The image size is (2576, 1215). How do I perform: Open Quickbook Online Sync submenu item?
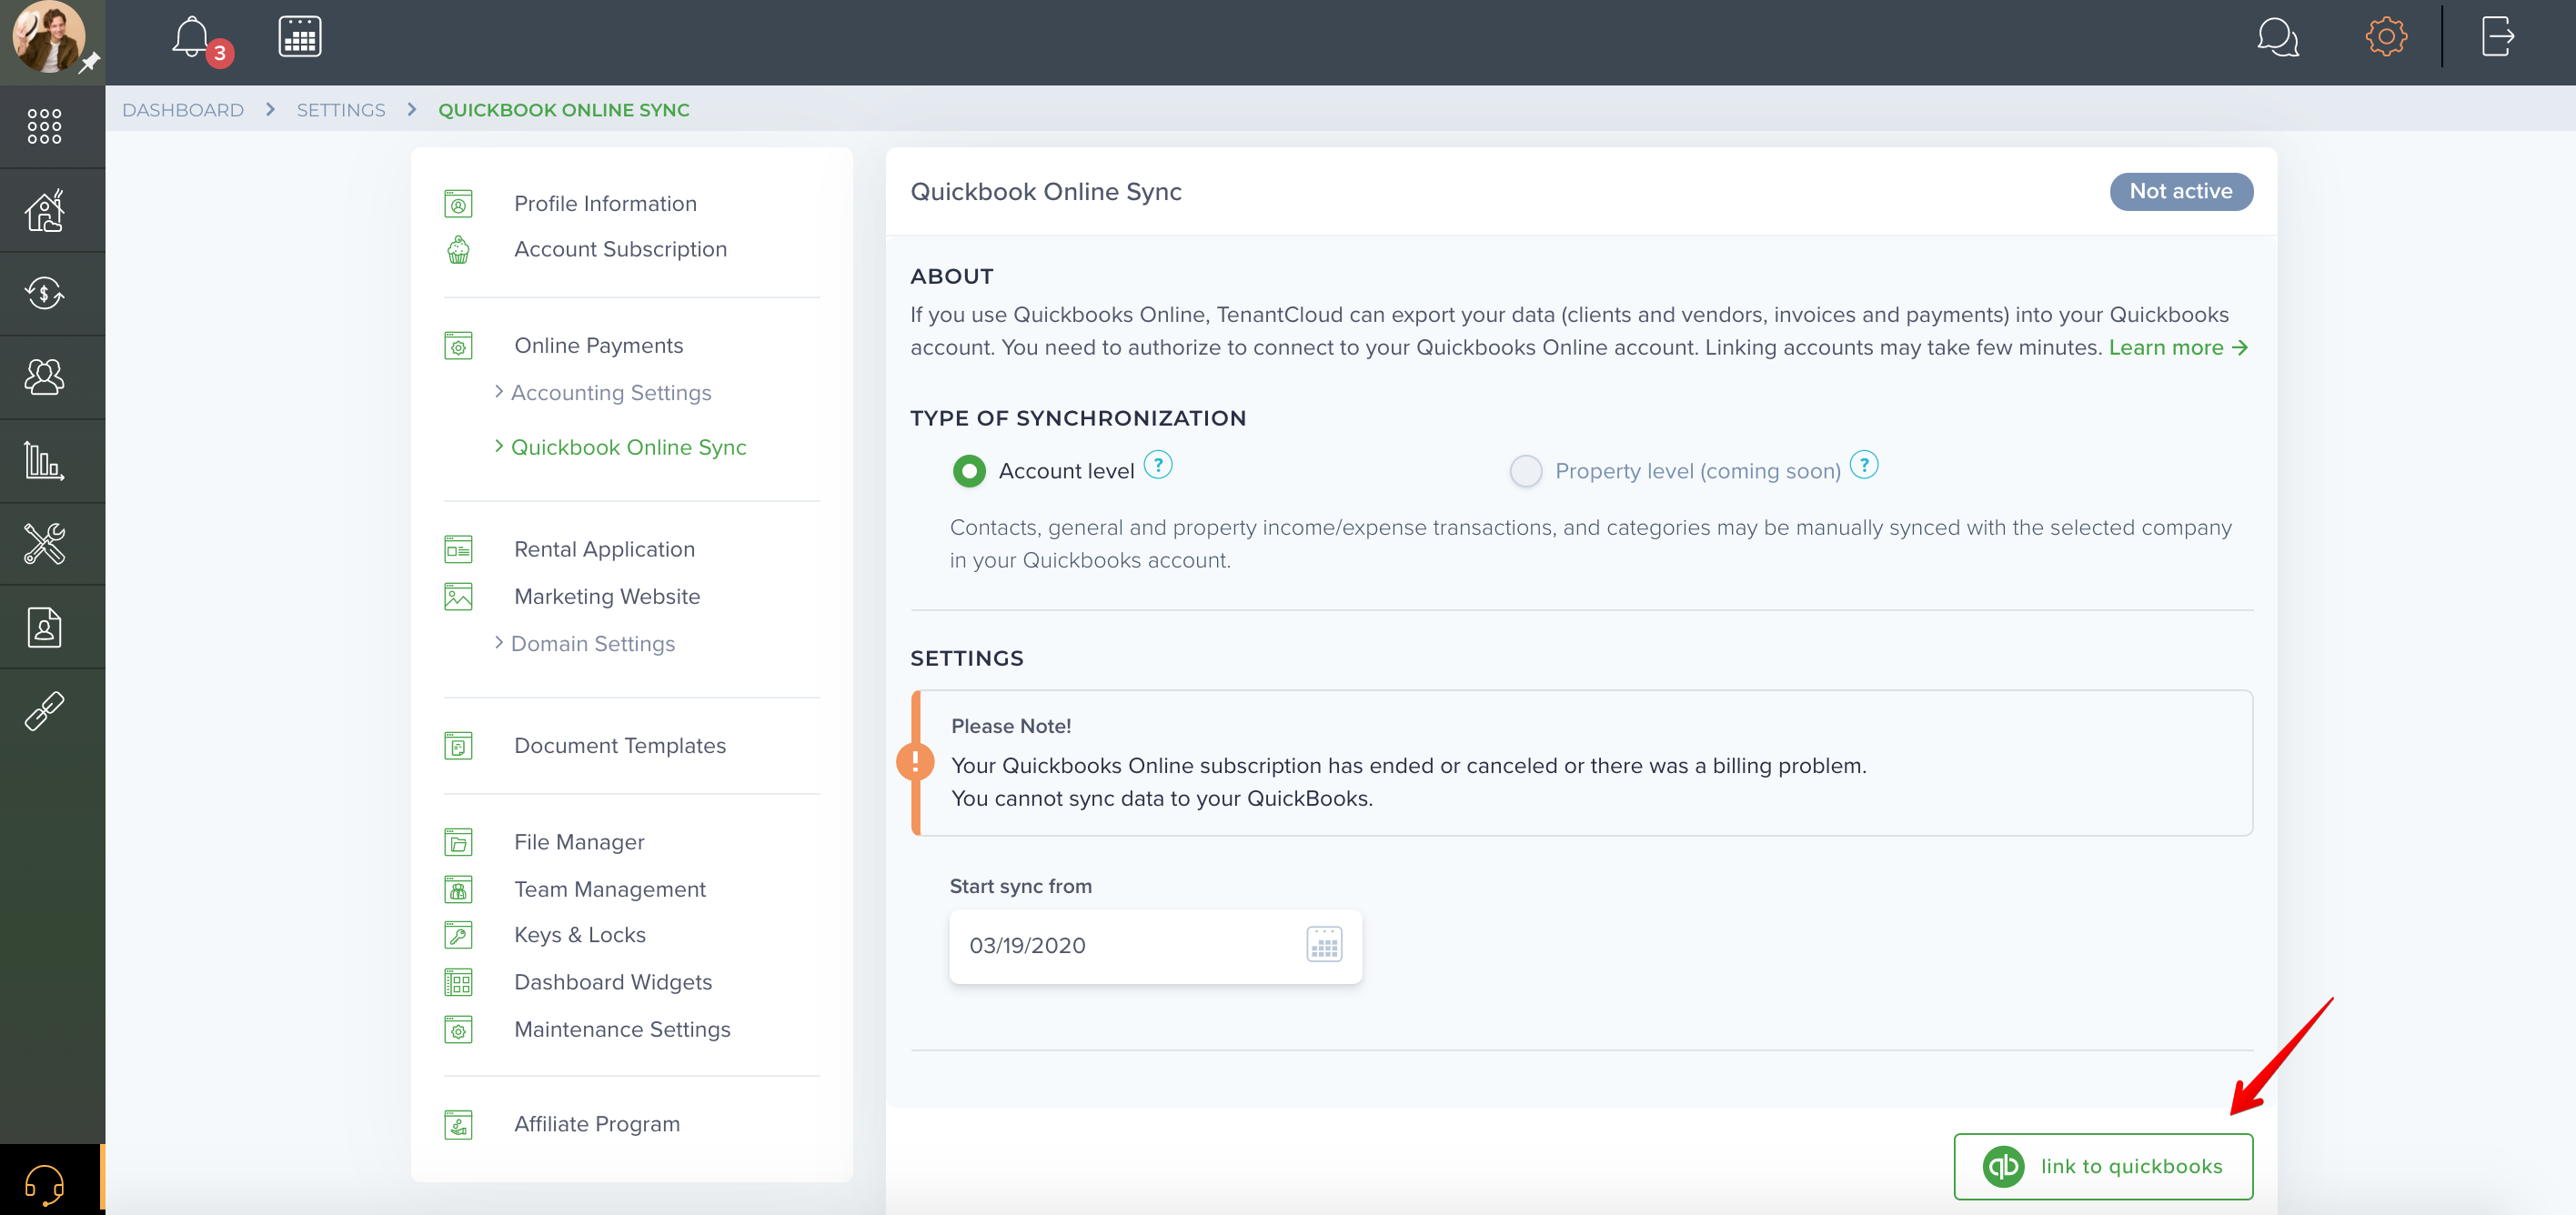[629, 448]
